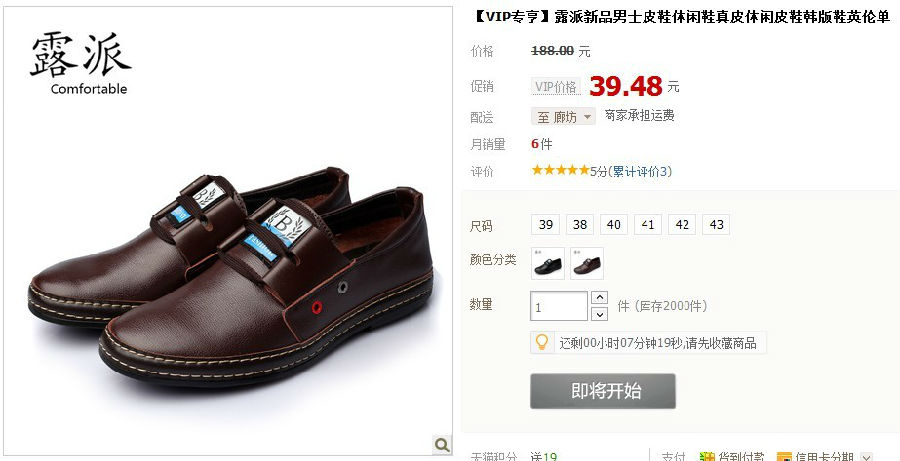Image resolution: width=900 pixels, height=461 pixels.
Task: Click the cash-on-delivery payment icon
Action: pyautogui.click(x=707, y=457)
